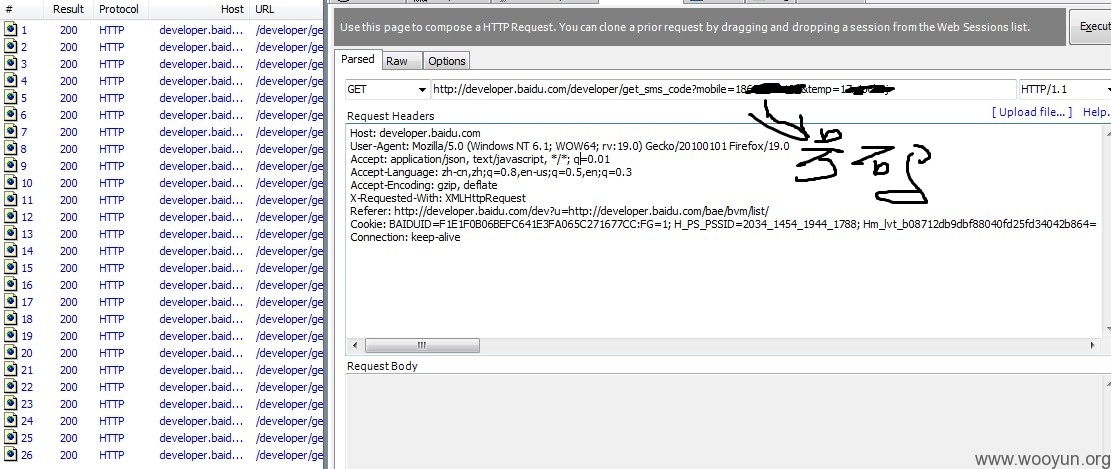The image size is (1111, 469).
Task: Switch to the Options tab
Action: point(447,61)
